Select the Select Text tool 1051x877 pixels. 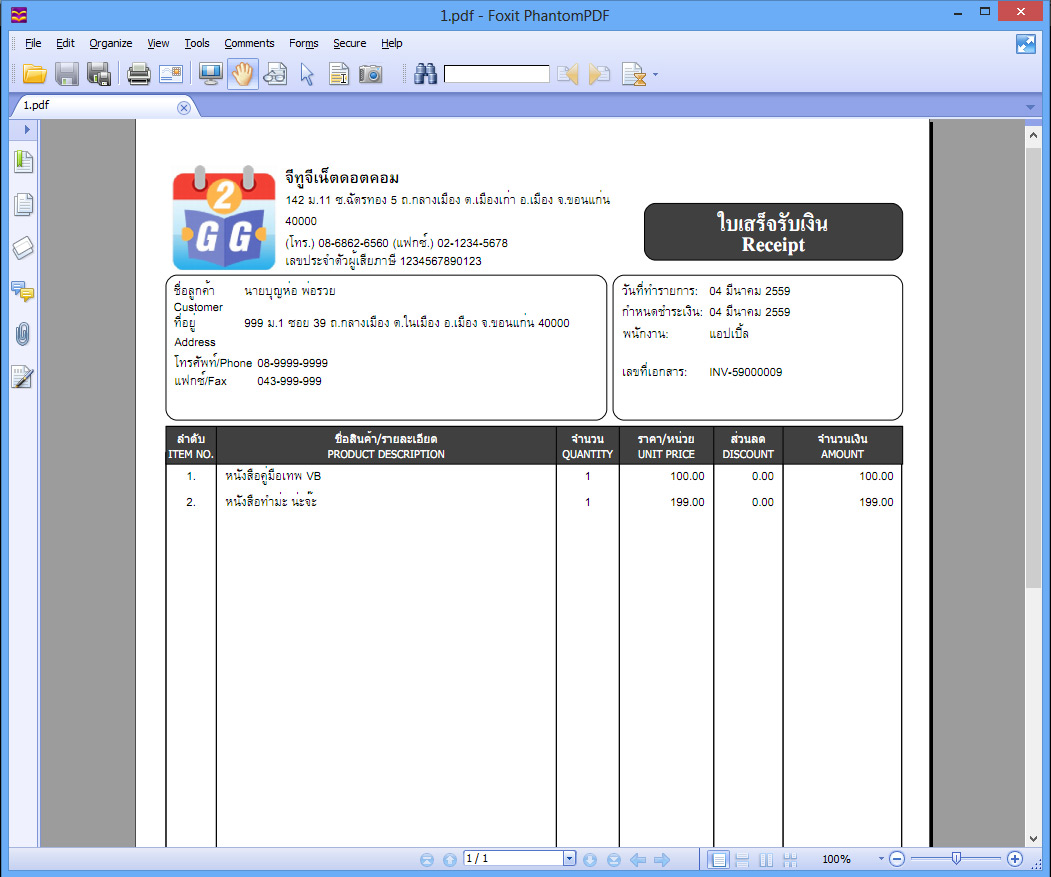click(x=339, y=74)
